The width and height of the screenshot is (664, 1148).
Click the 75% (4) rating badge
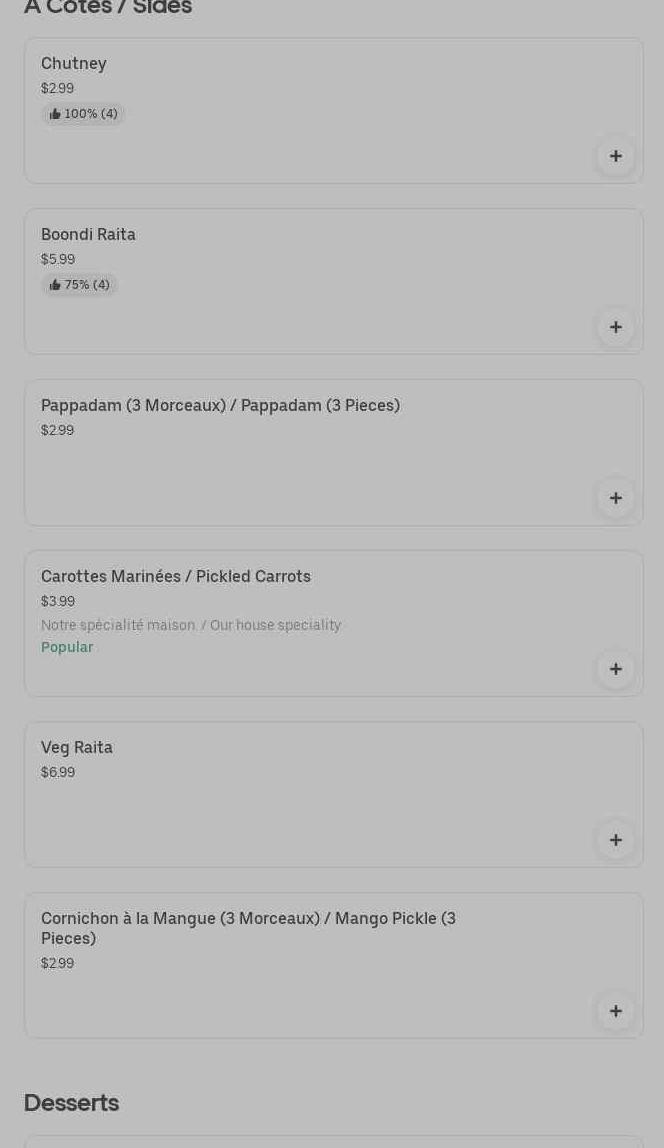coord(80,285)
